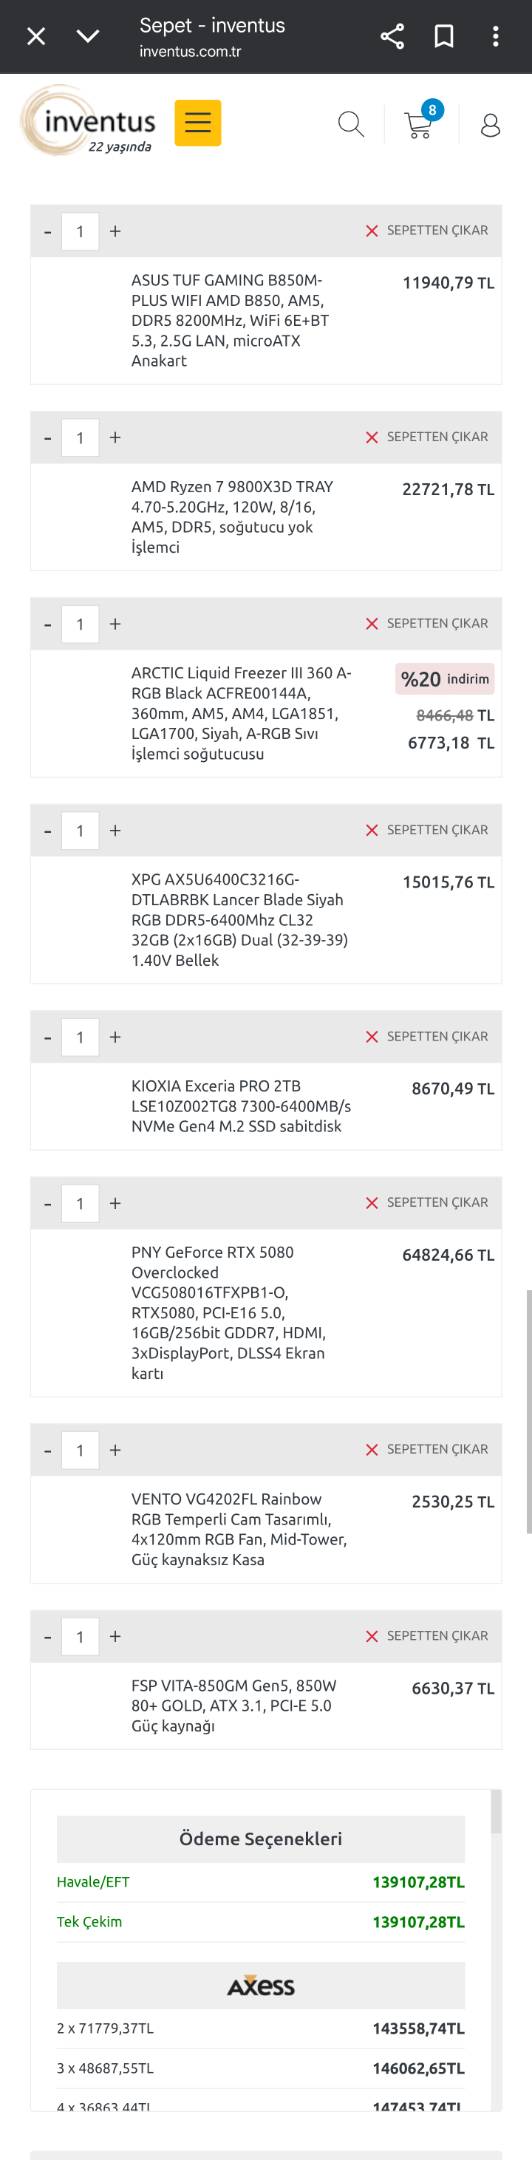532x2160 pixels.
Task: Decrease quantity of AMD Ryzen 7 9800X3D
Action: [x=47, y=438]
